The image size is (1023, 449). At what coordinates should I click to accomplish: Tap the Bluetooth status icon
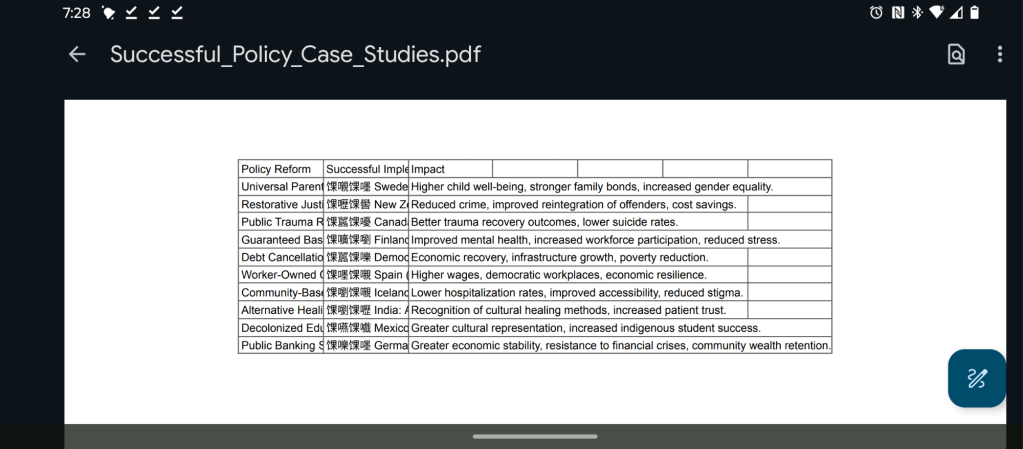click(916, 13)
